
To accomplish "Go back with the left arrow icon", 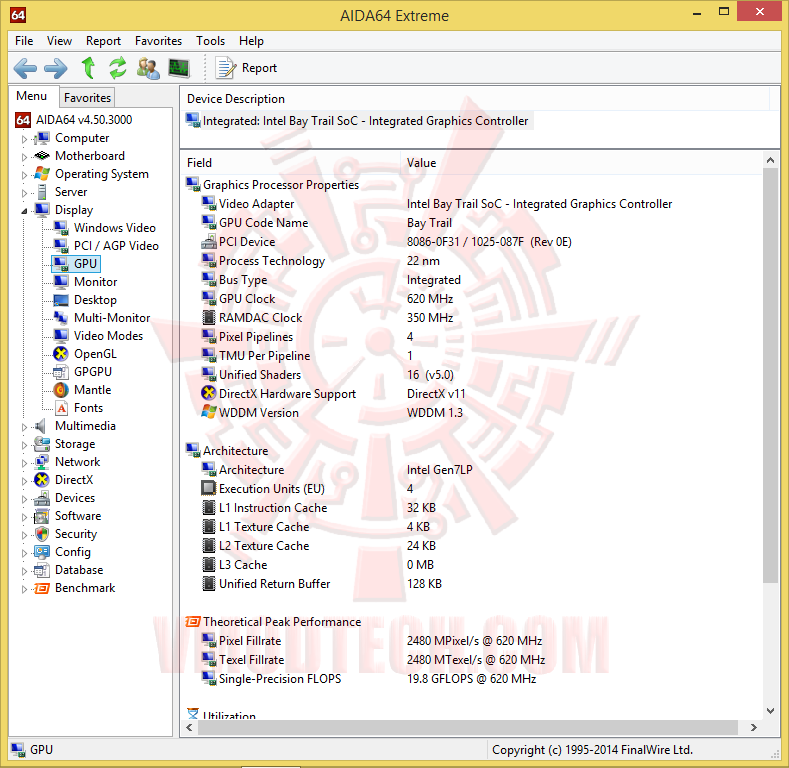I will point(25,68).
